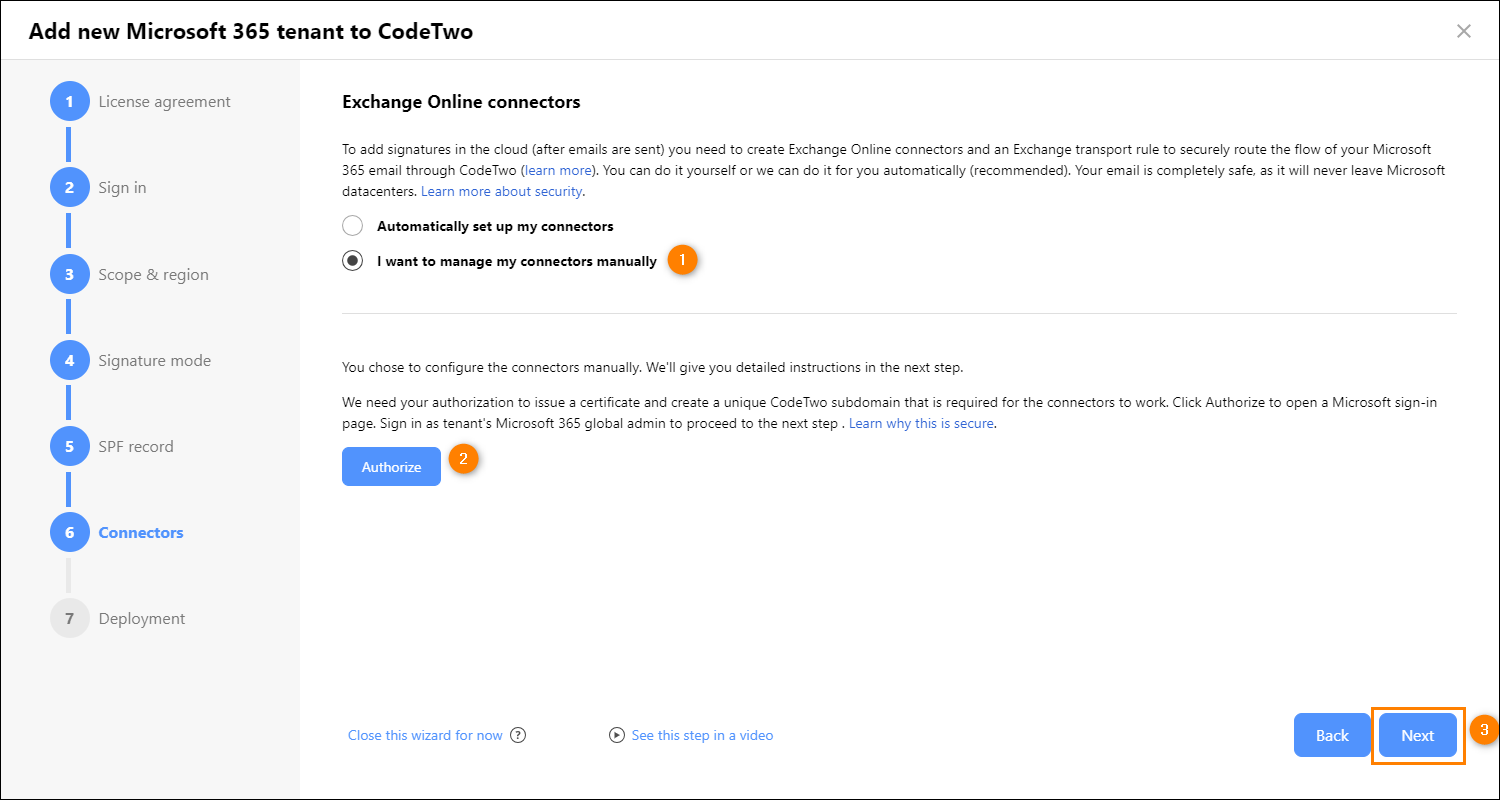Click the help question mark icon beside Close wizard

518,735
